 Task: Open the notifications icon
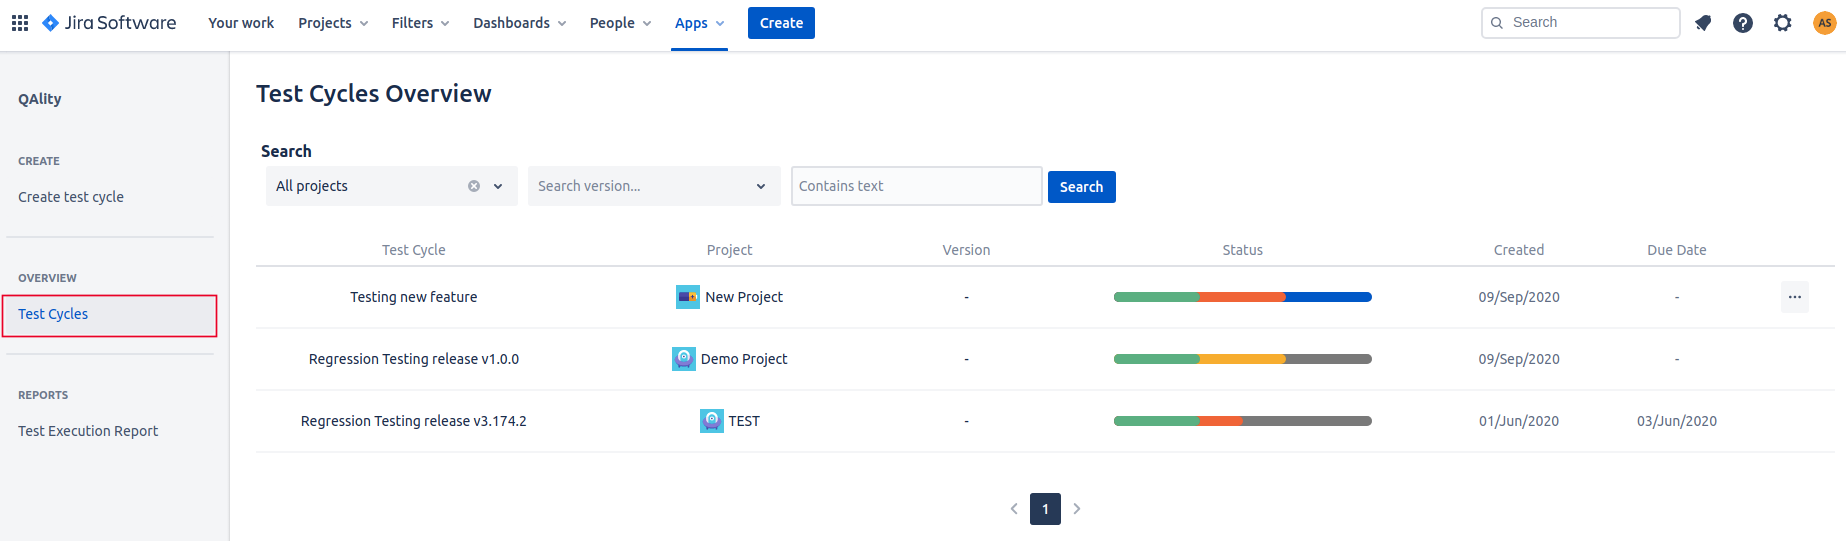click(1703, 23)
